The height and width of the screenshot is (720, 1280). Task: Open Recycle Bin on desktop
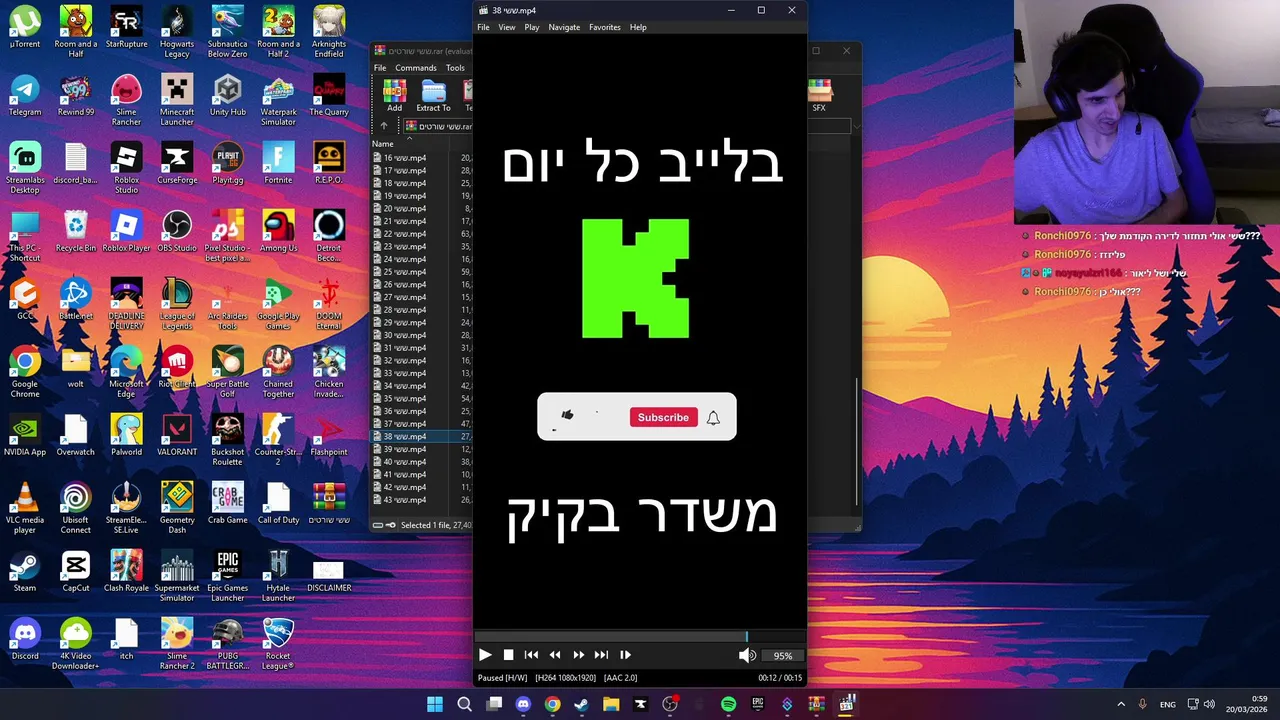pos(76,231)
